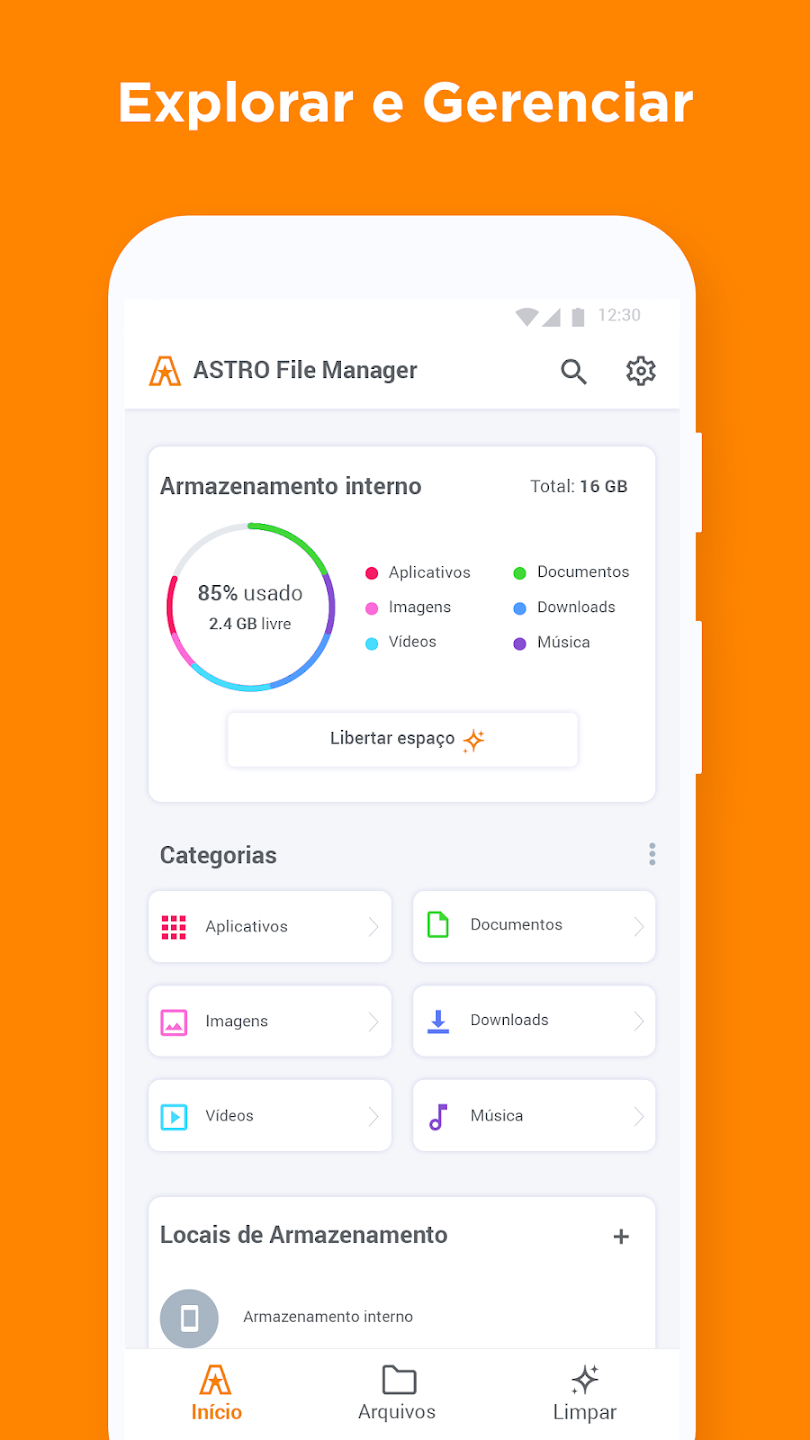Expand Música category chevron
This screenshot has height=1440, width=810.
point(639,1116)
